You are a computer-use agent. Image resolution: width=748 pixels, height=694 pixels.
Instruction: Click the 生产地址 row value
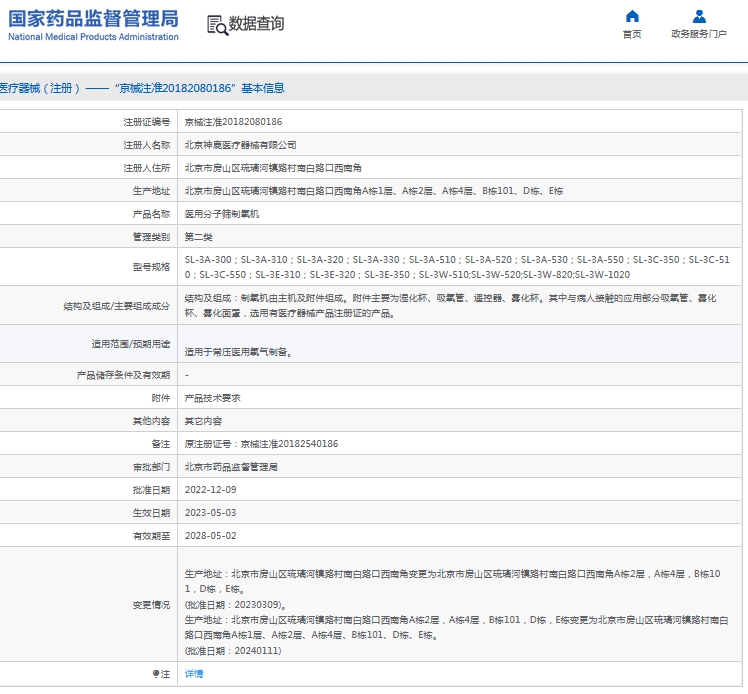click(x=374, y=191)
